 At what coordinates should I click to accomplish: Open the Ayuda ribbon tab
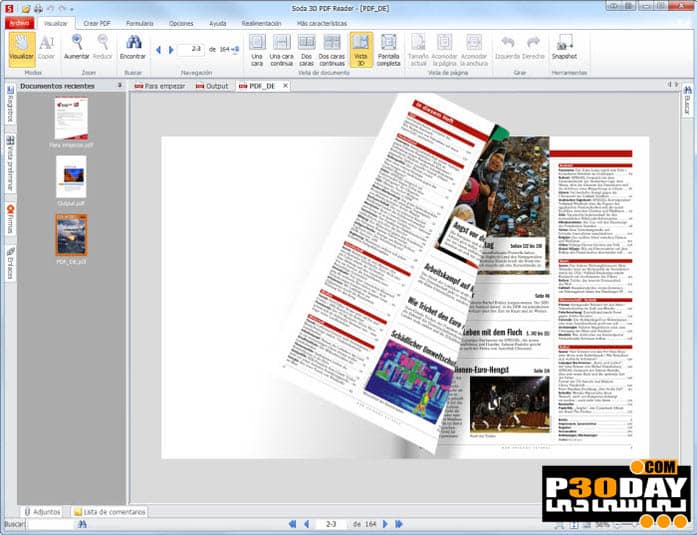[218, 23]
